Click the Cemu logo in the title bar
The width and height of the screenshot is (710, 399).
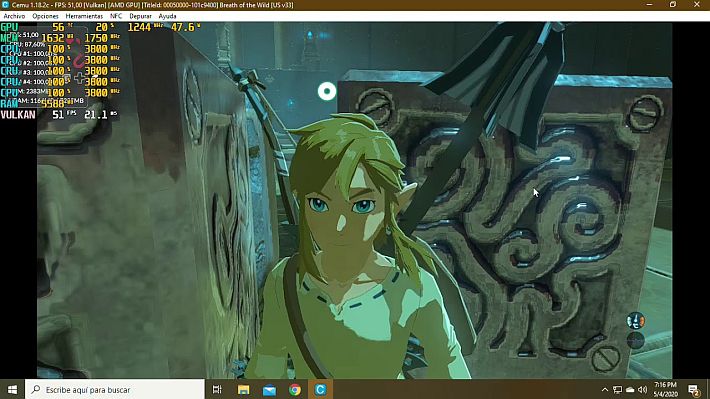[5, 5]
